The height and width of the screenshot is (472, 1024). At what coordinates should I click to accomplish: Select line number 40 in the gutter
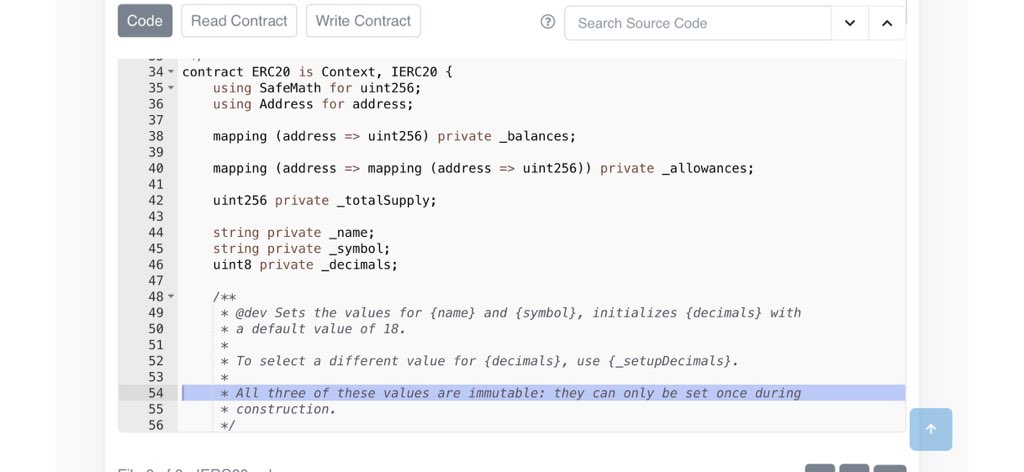click(155, 168)
